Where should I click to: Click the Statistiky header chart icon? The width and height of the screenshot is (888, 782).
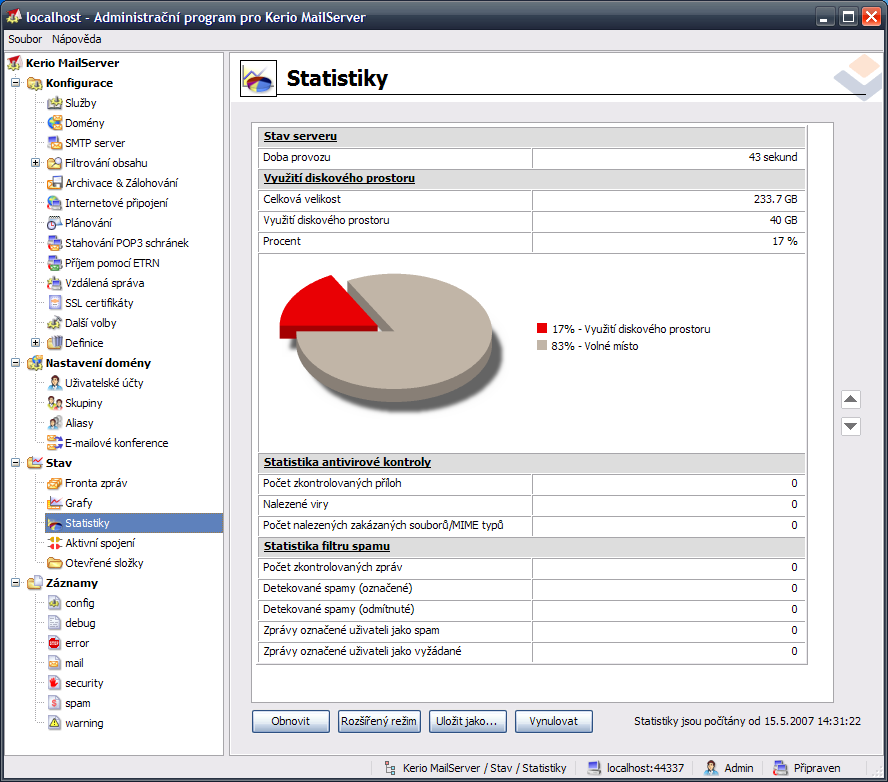pos(258,79)
